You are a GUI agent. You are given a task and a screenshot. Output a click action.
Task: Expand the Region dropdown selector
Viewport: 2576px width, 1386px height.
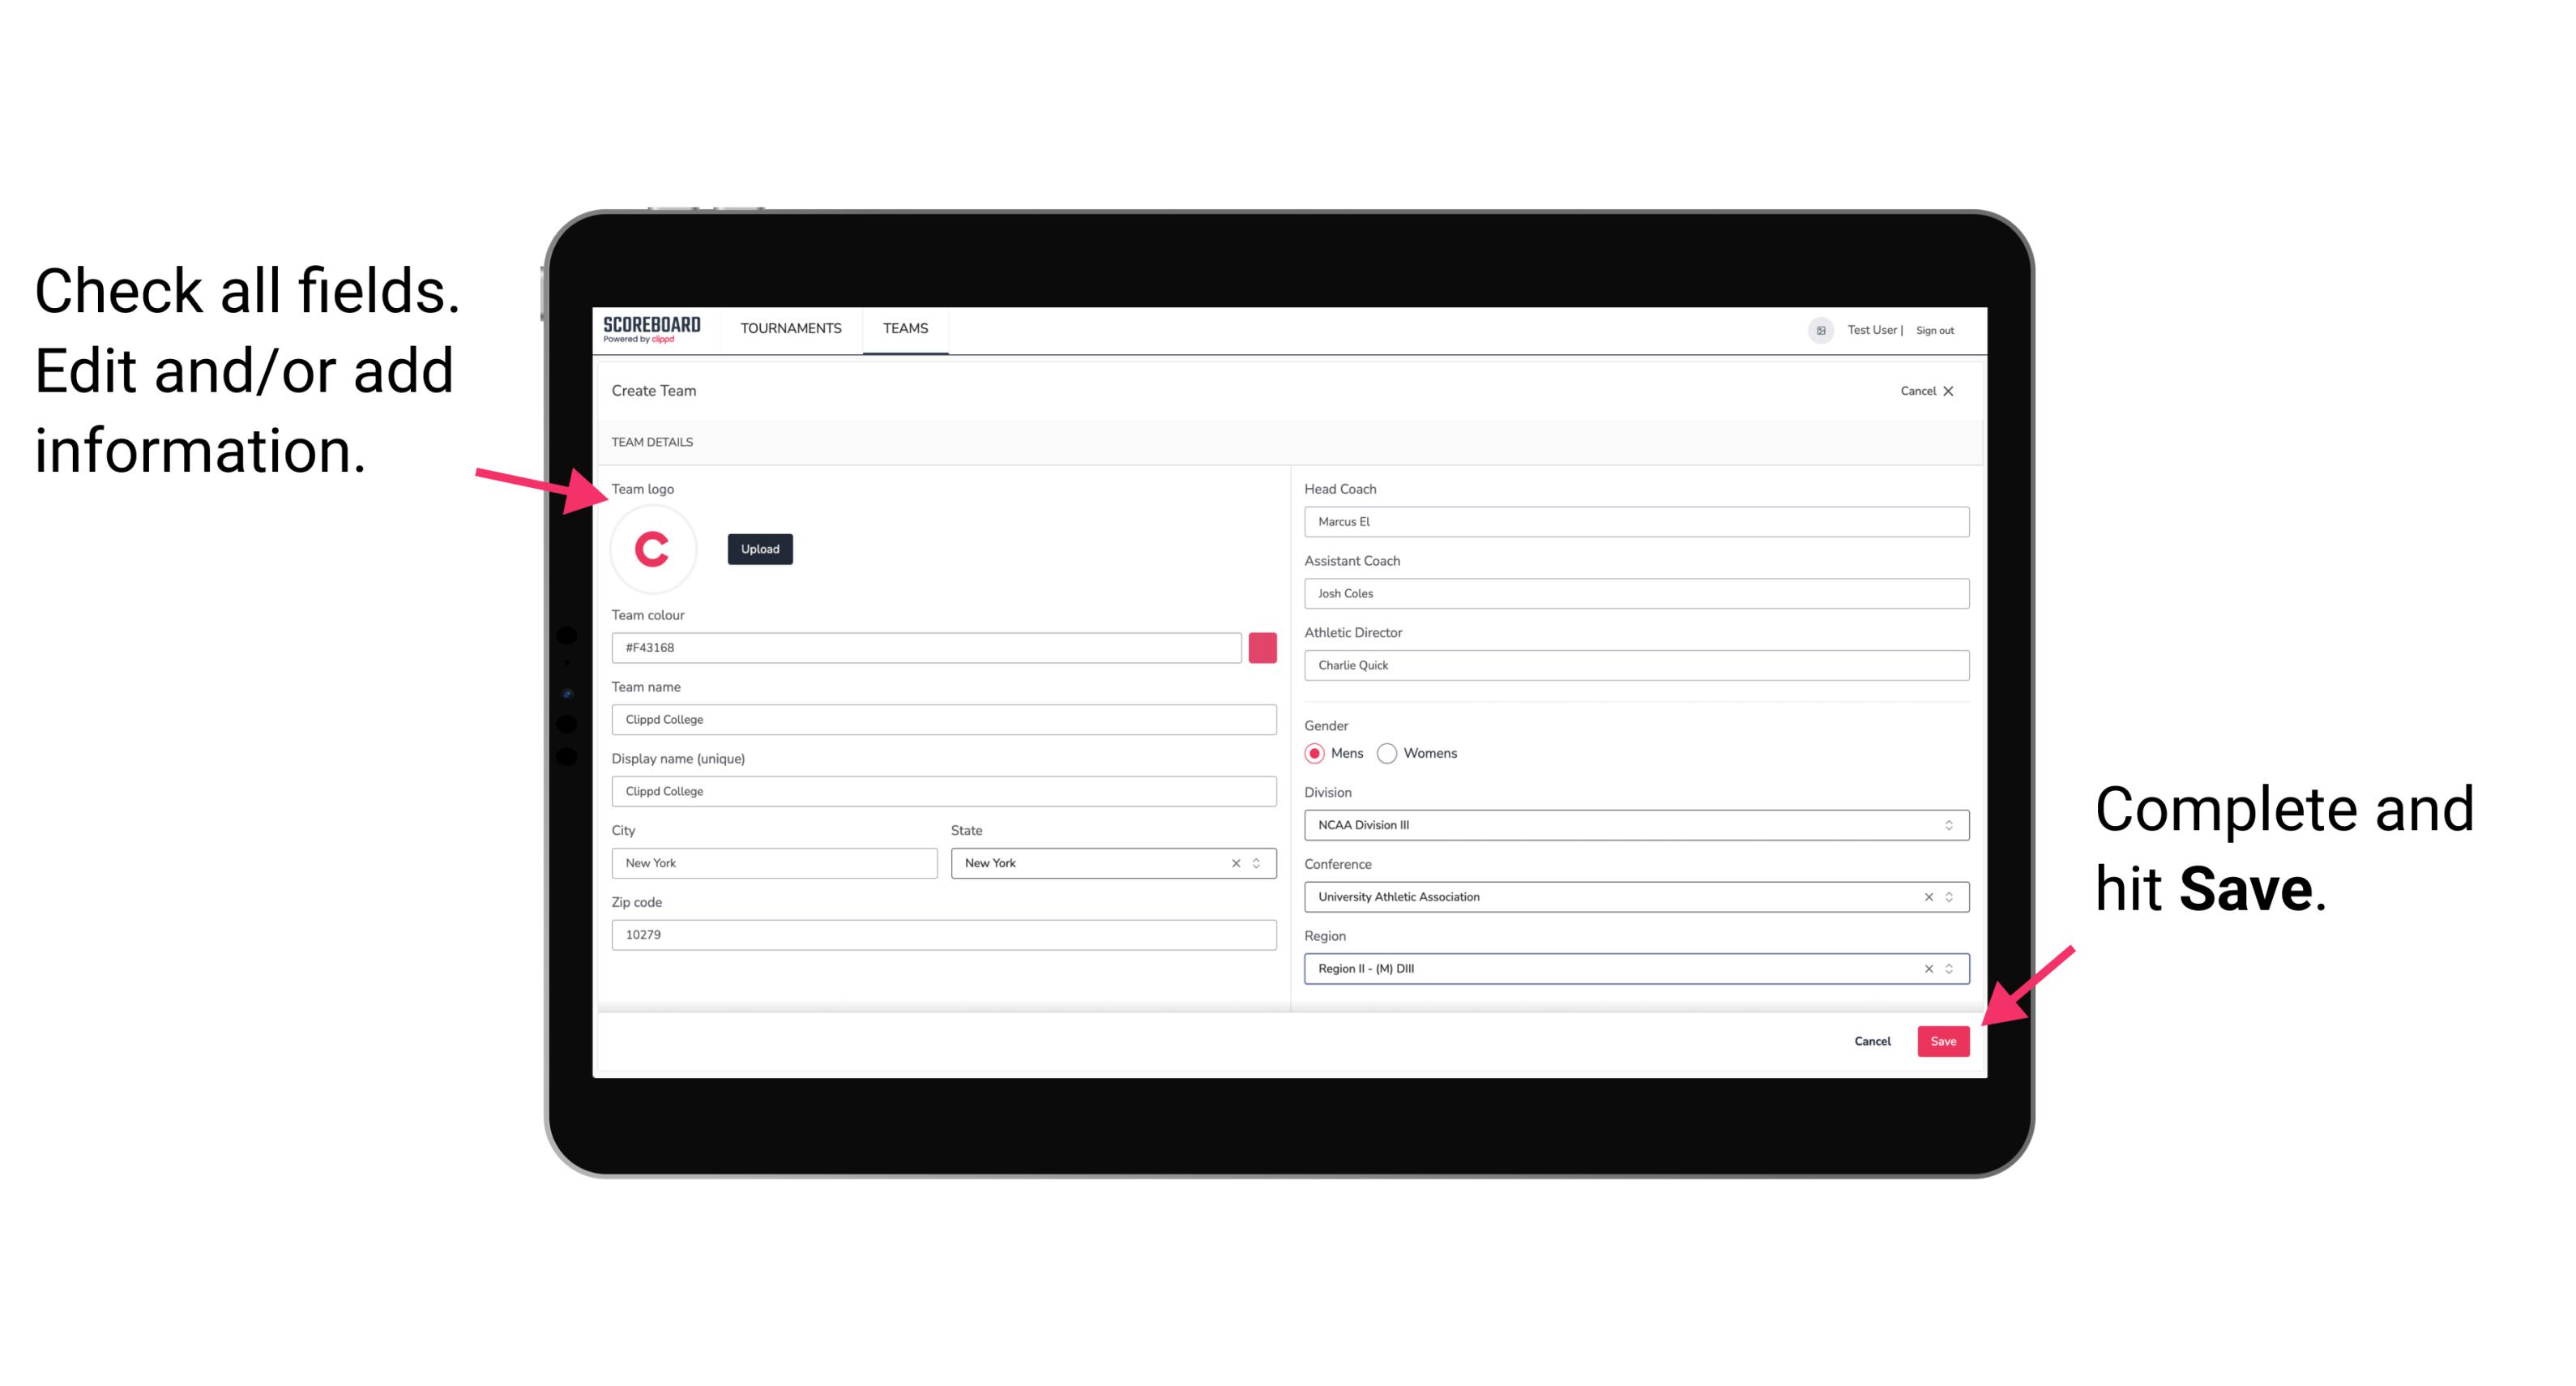point(1950,968)
